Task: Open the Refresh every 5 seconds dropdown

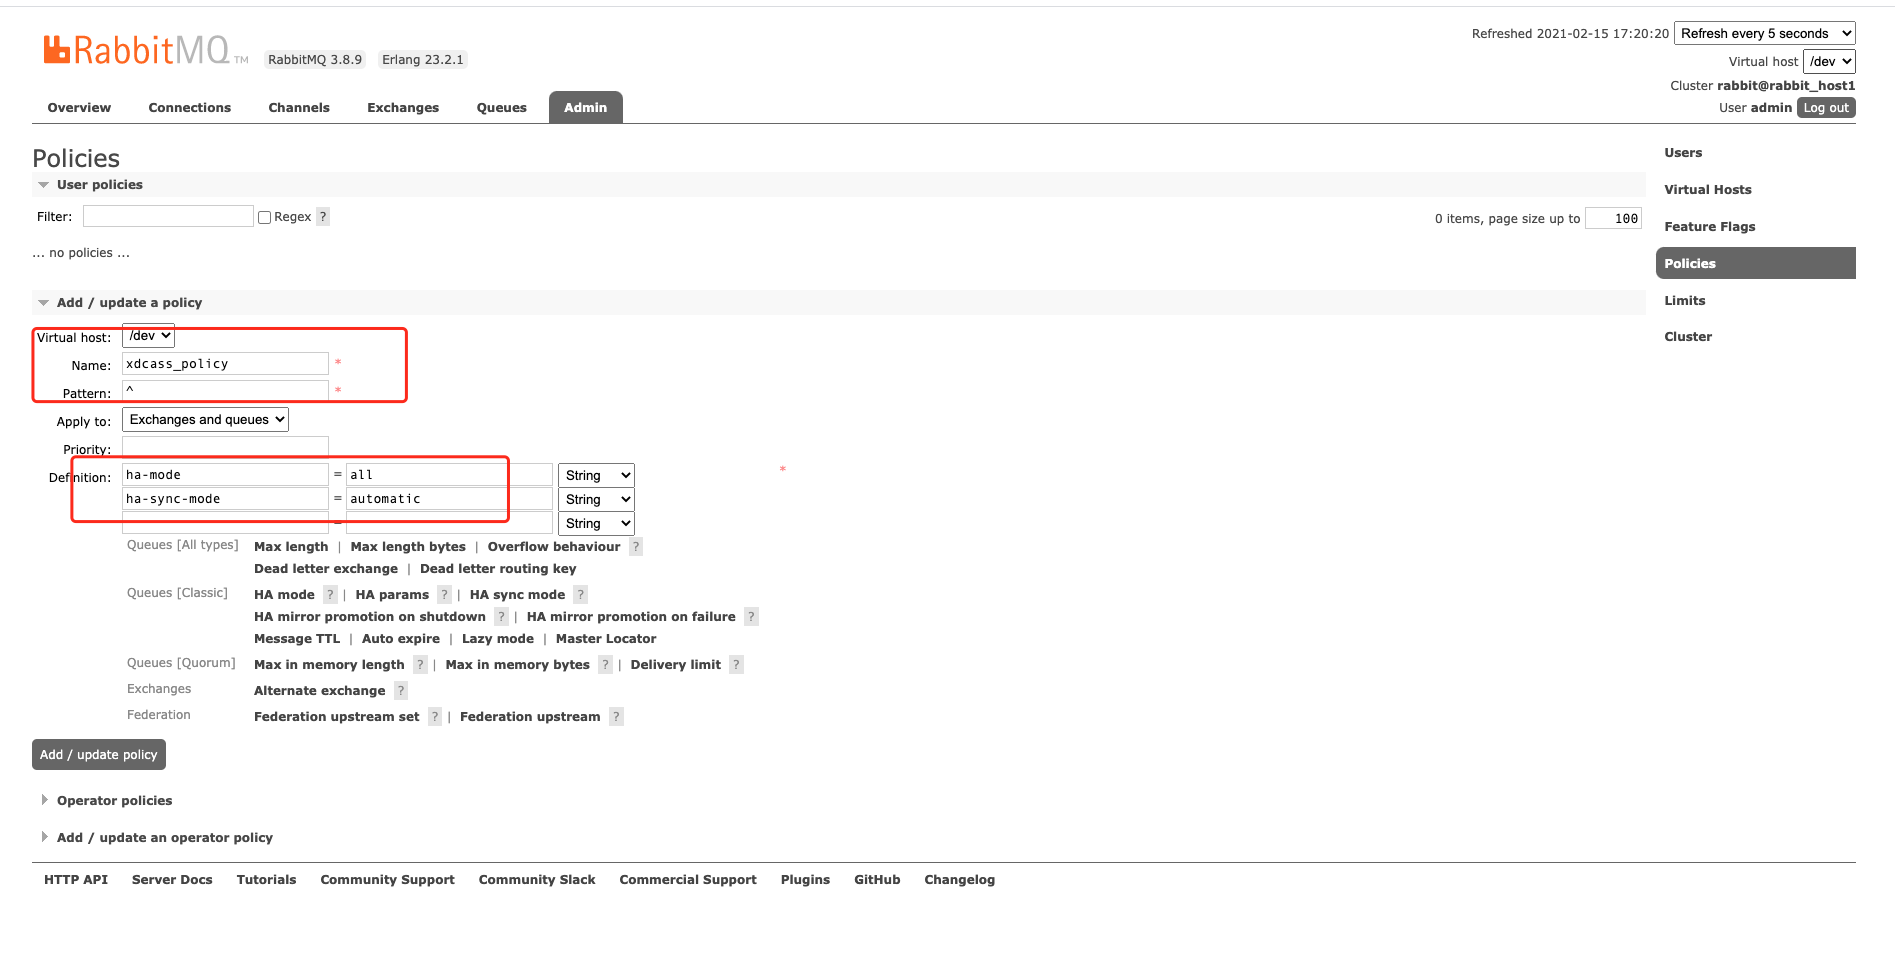Action: (x=1765, y=33)
